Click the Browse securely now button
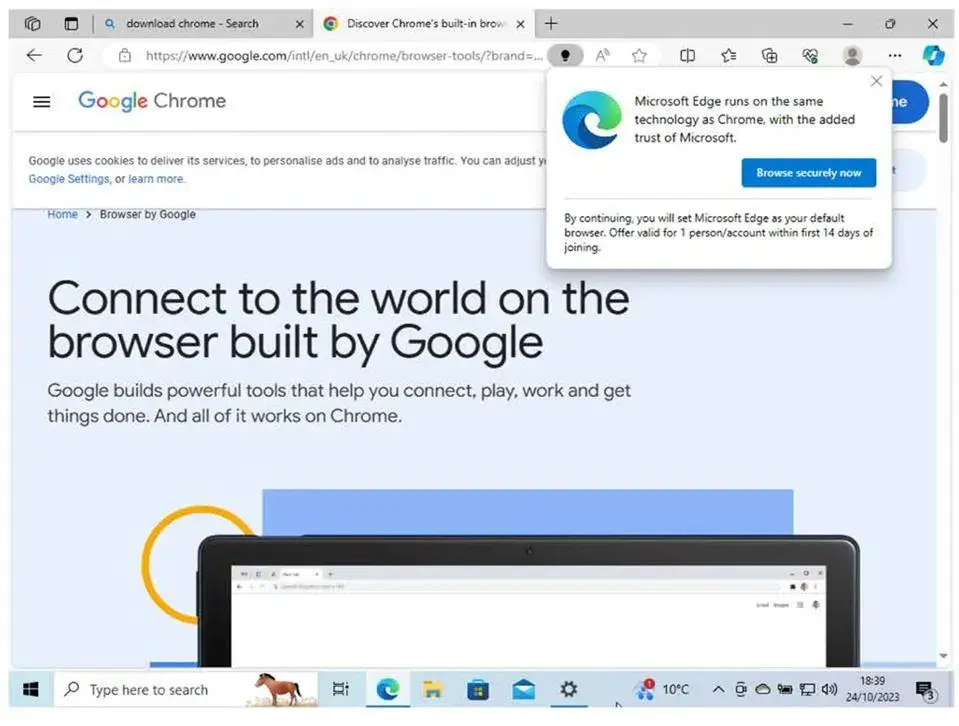Image resolution: width=959 pixels, height=726 pixels. (808, 173)
